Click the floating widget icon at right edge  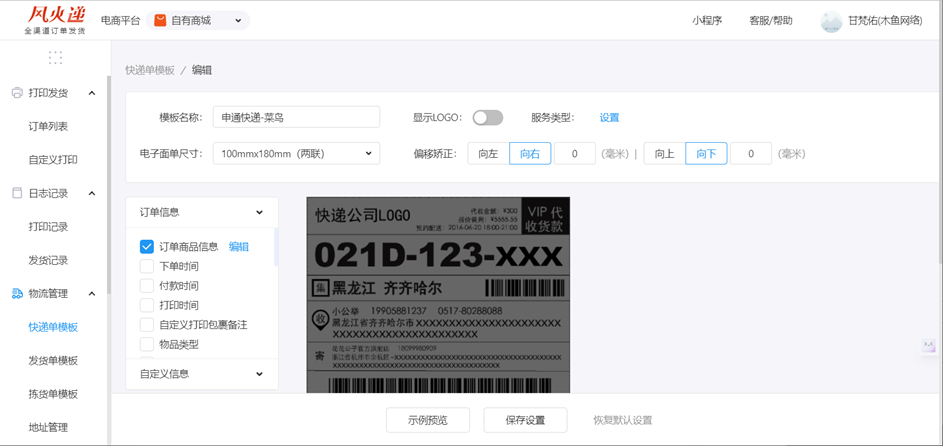pos(929,345)
